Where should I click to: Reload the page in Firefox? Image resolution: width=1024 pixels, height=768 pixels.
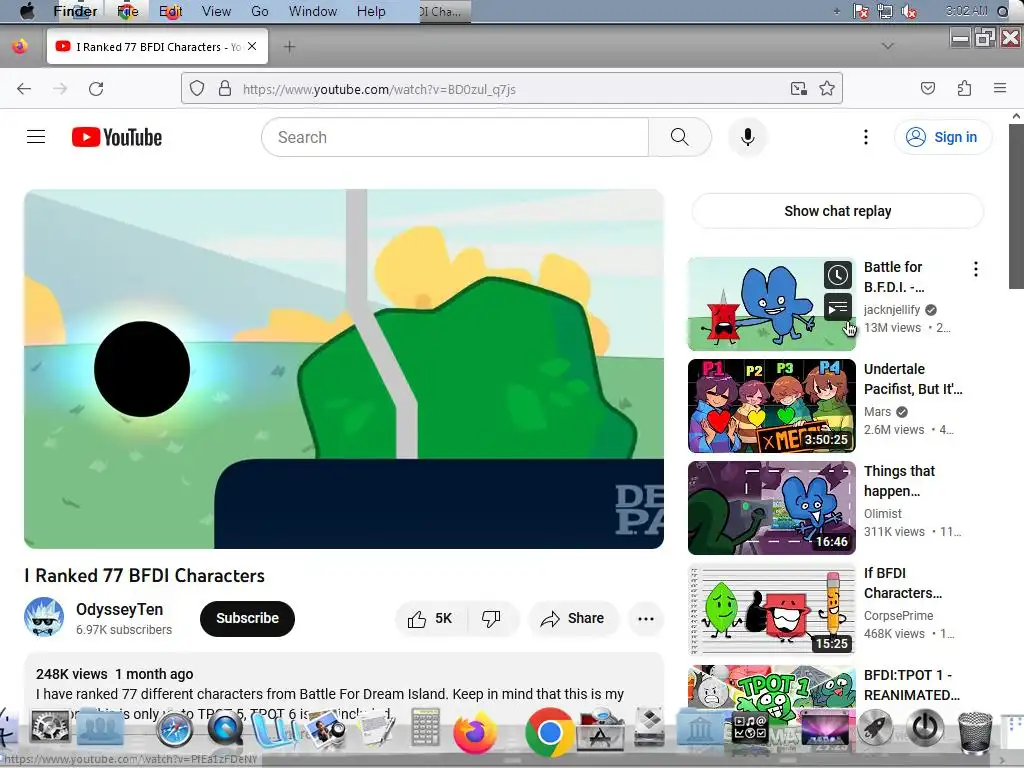point(96,89)
